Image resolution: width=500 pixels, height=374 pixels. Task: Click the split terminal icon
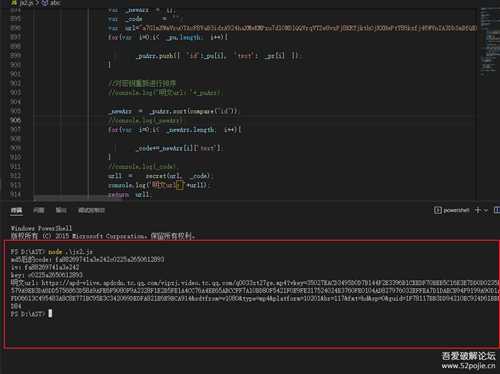point(497,210)
